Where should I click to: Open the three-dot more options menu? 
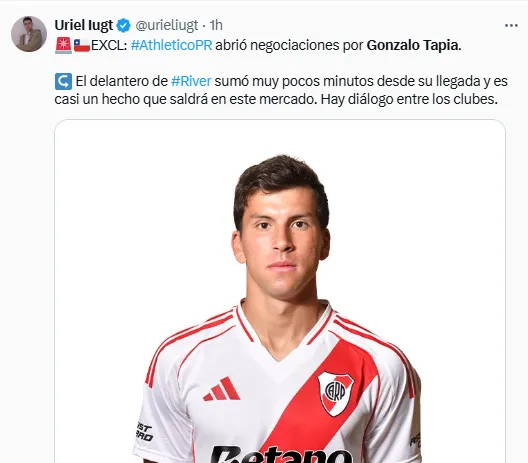click(x=511, y=26)
